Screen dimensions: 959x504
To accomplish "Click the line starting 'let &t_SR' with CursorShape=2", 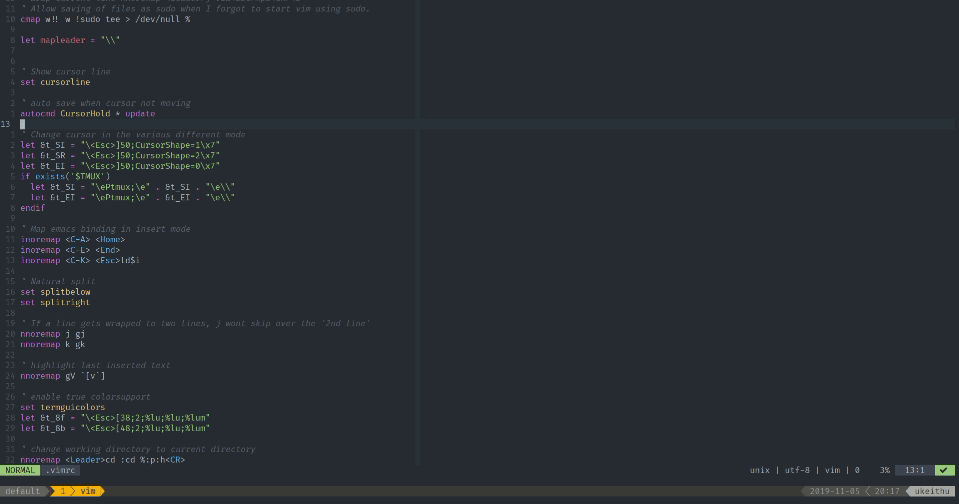I will (x=120, y=155).
